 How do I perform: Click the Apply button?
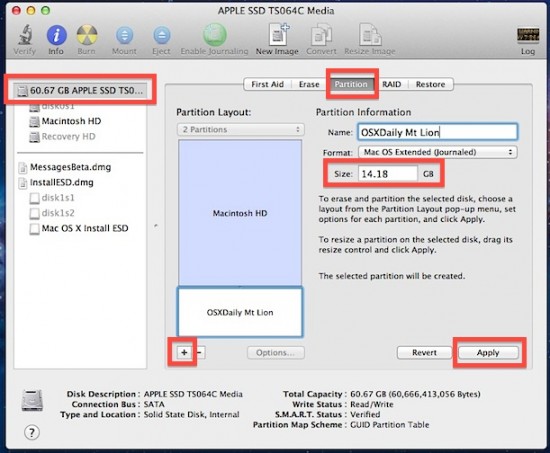click(x=488, y=353)
